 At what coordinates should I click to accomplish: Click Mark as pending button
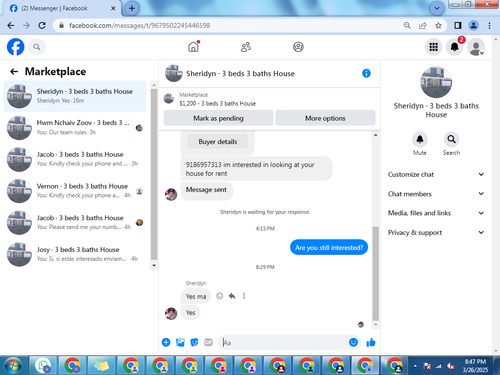[218, 118]
